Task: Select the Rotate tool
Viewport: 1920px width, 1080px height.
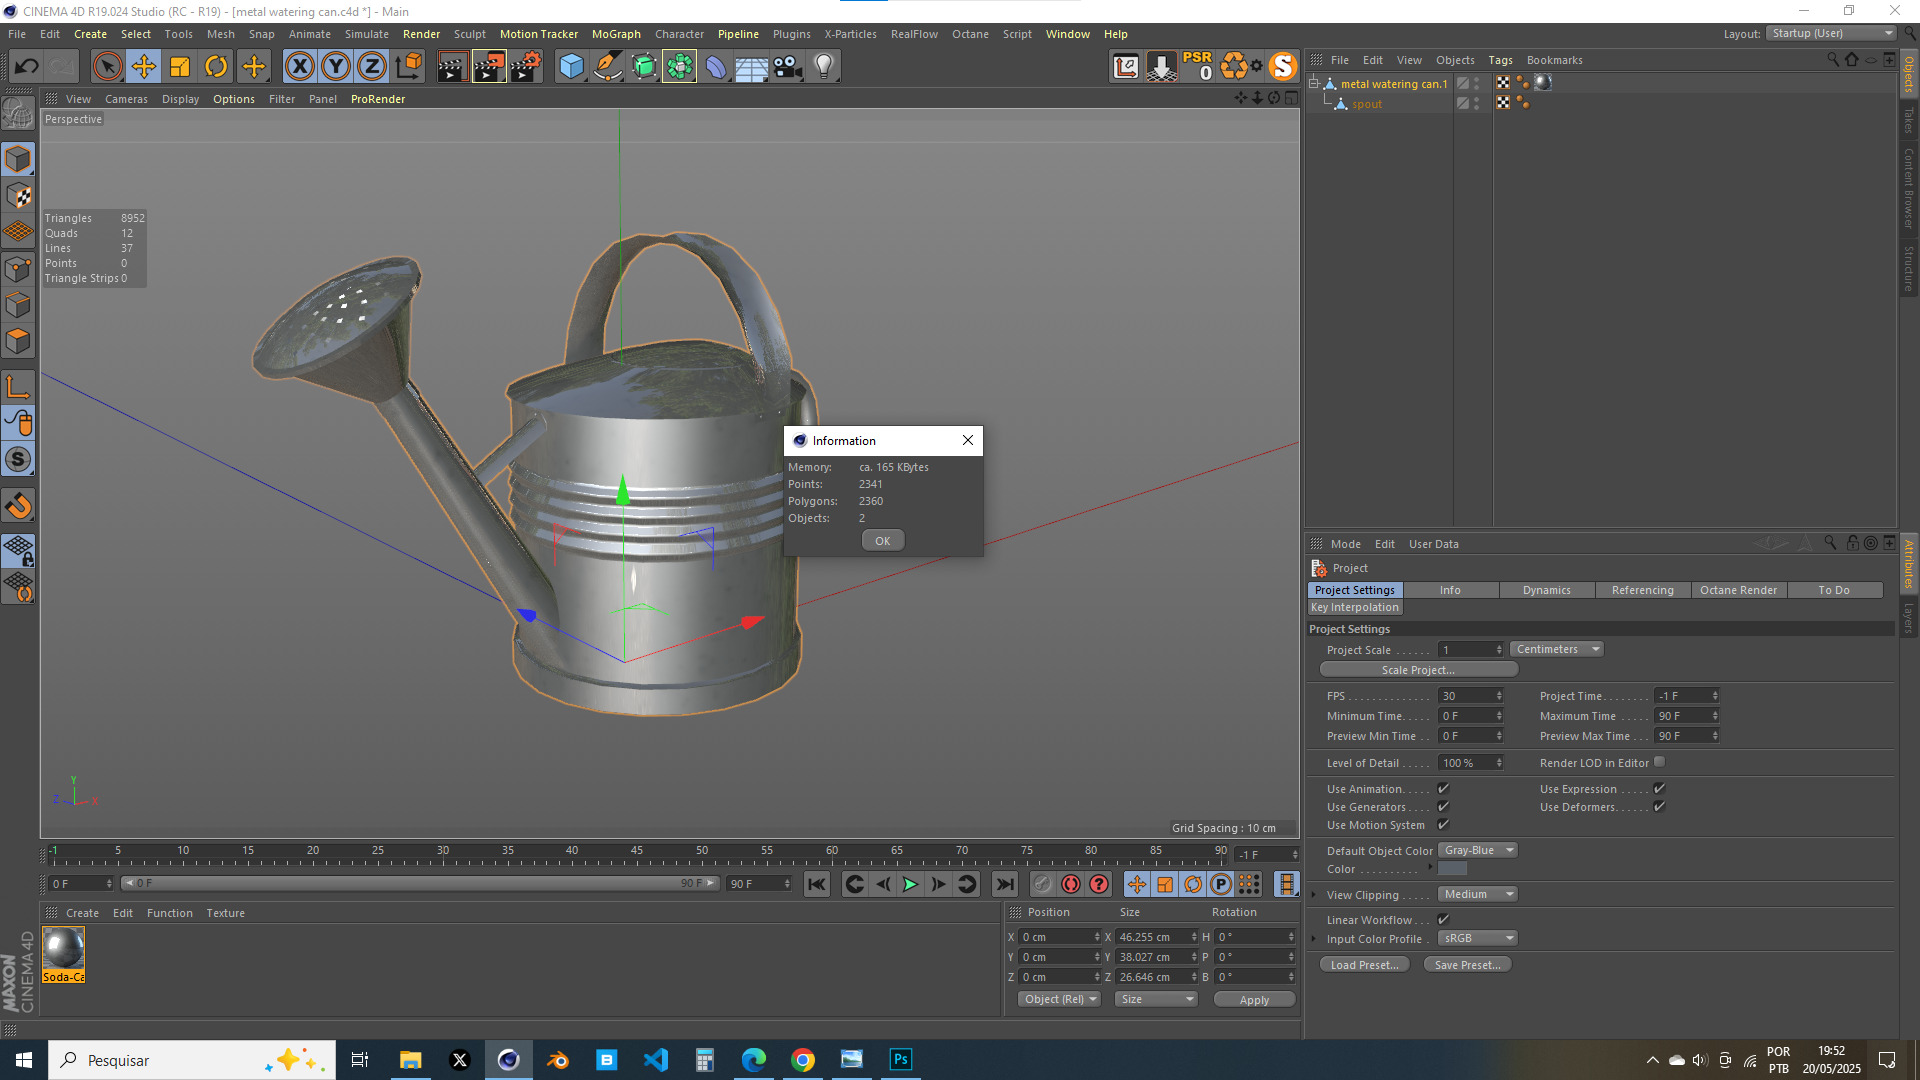Action: click(x=216, y=67)
